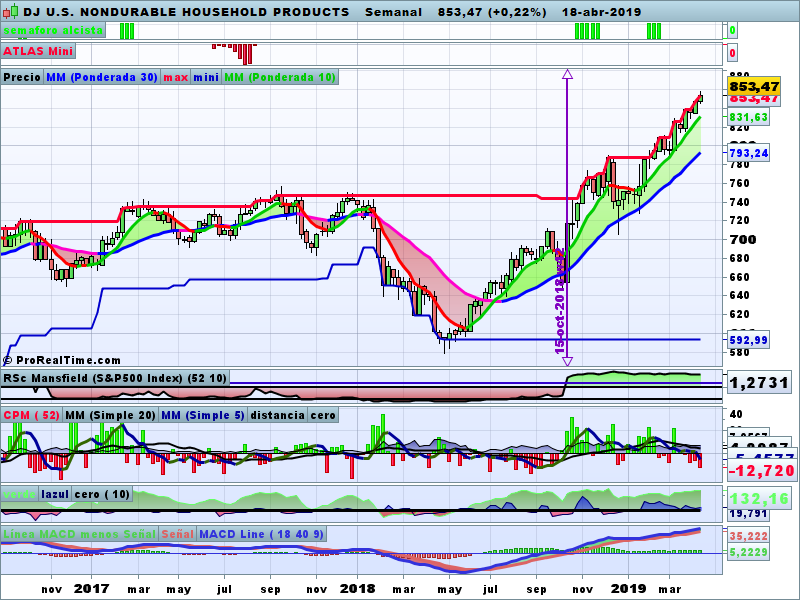Click the '640' price axis label
Screen dimensions: 800x600
point(739,295)
